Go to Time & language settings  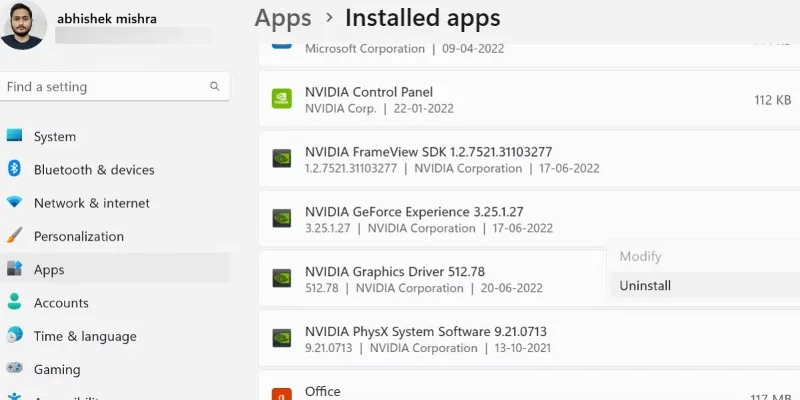point(115,336)
